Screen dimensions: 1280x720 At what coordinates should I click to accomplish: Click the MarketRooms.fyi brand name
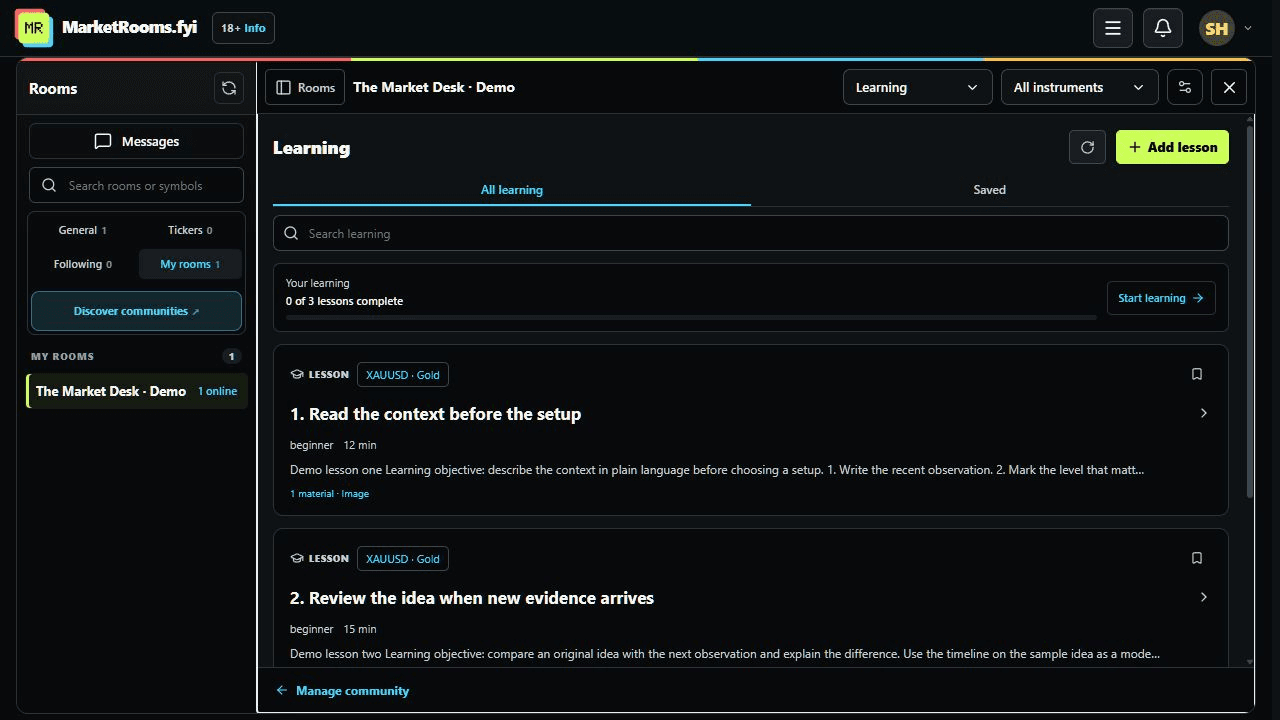coord(129,27)
